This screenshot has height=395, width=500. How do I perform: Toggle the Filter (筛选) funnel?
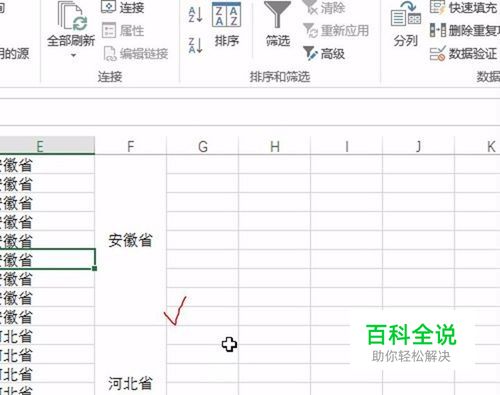[278, 24]
